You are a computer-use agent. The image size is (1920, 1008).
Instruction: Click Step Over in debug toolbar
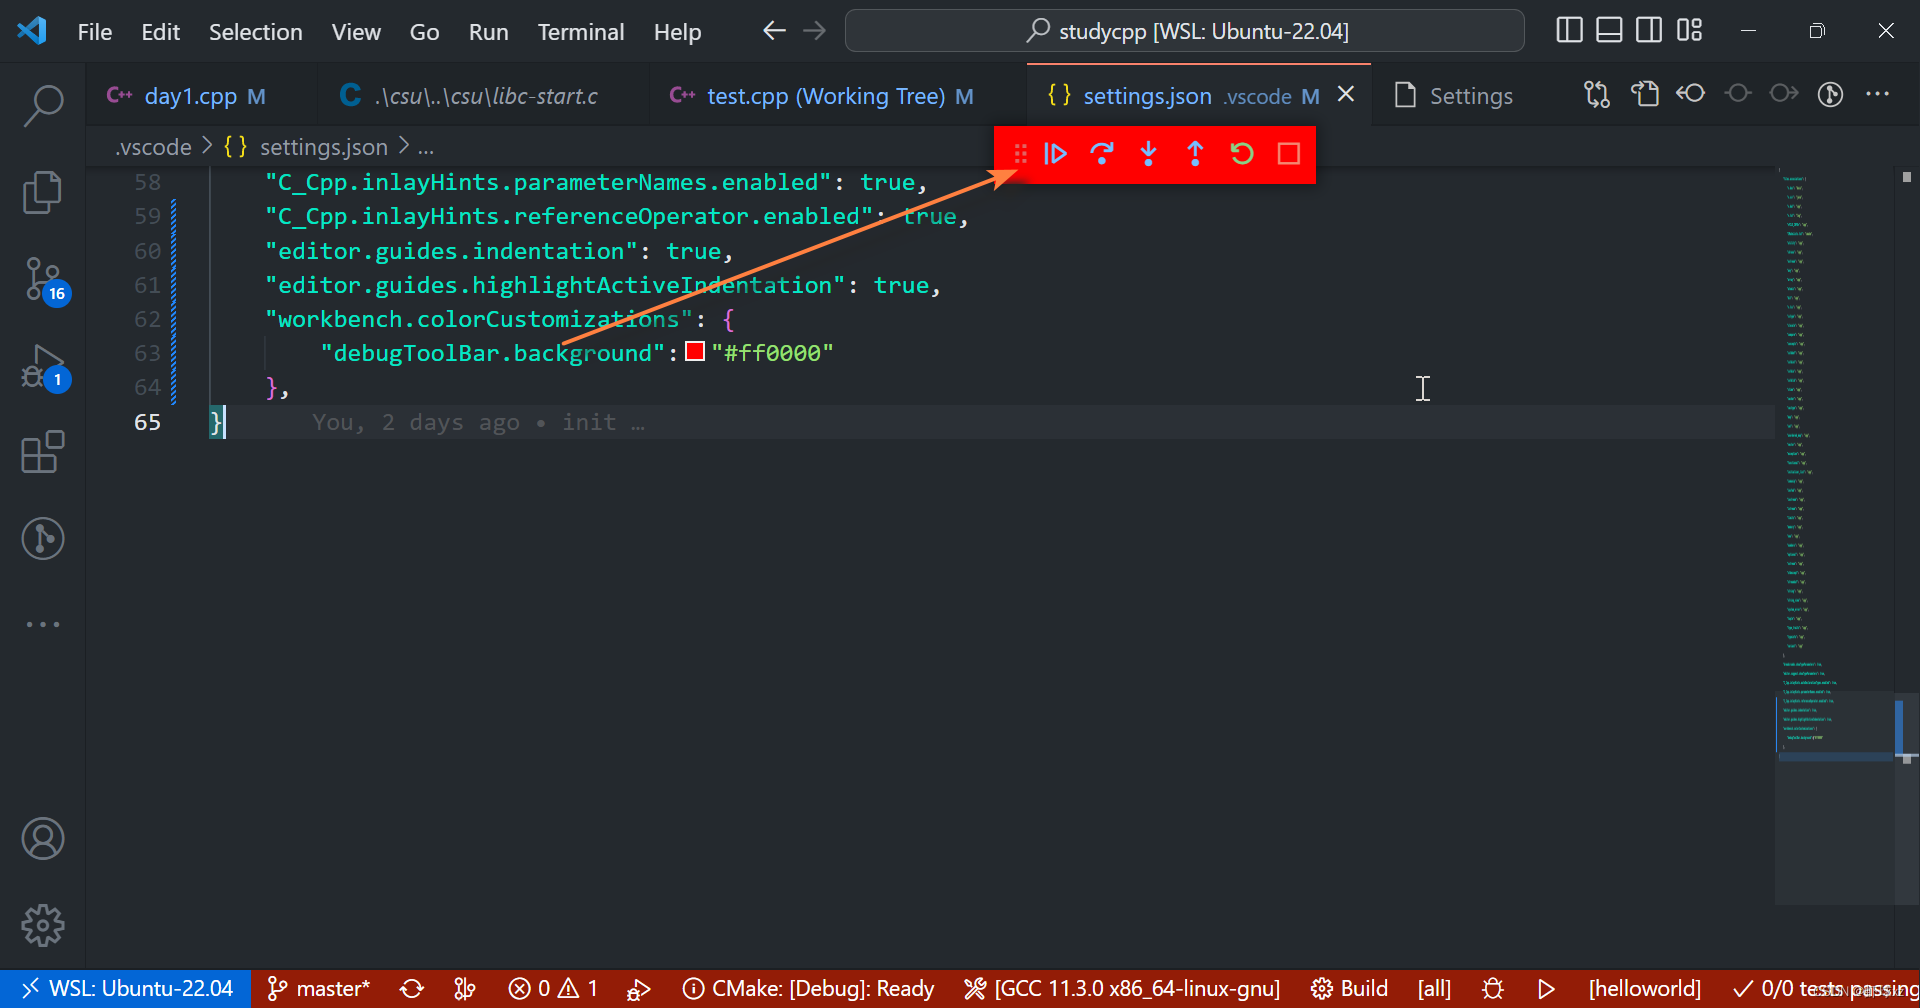click(x=1102, y=154)
